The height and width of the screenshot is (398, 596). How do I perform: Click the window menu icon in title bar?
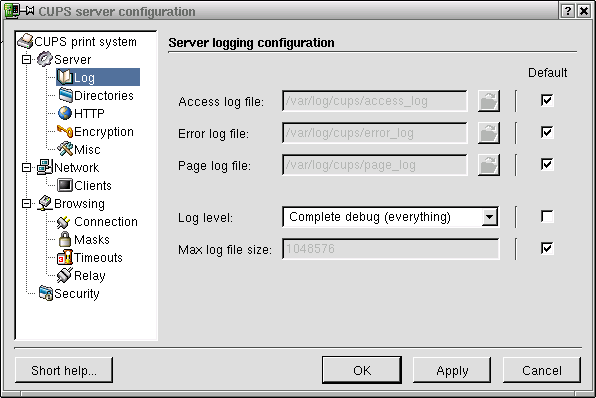[12, 11]
